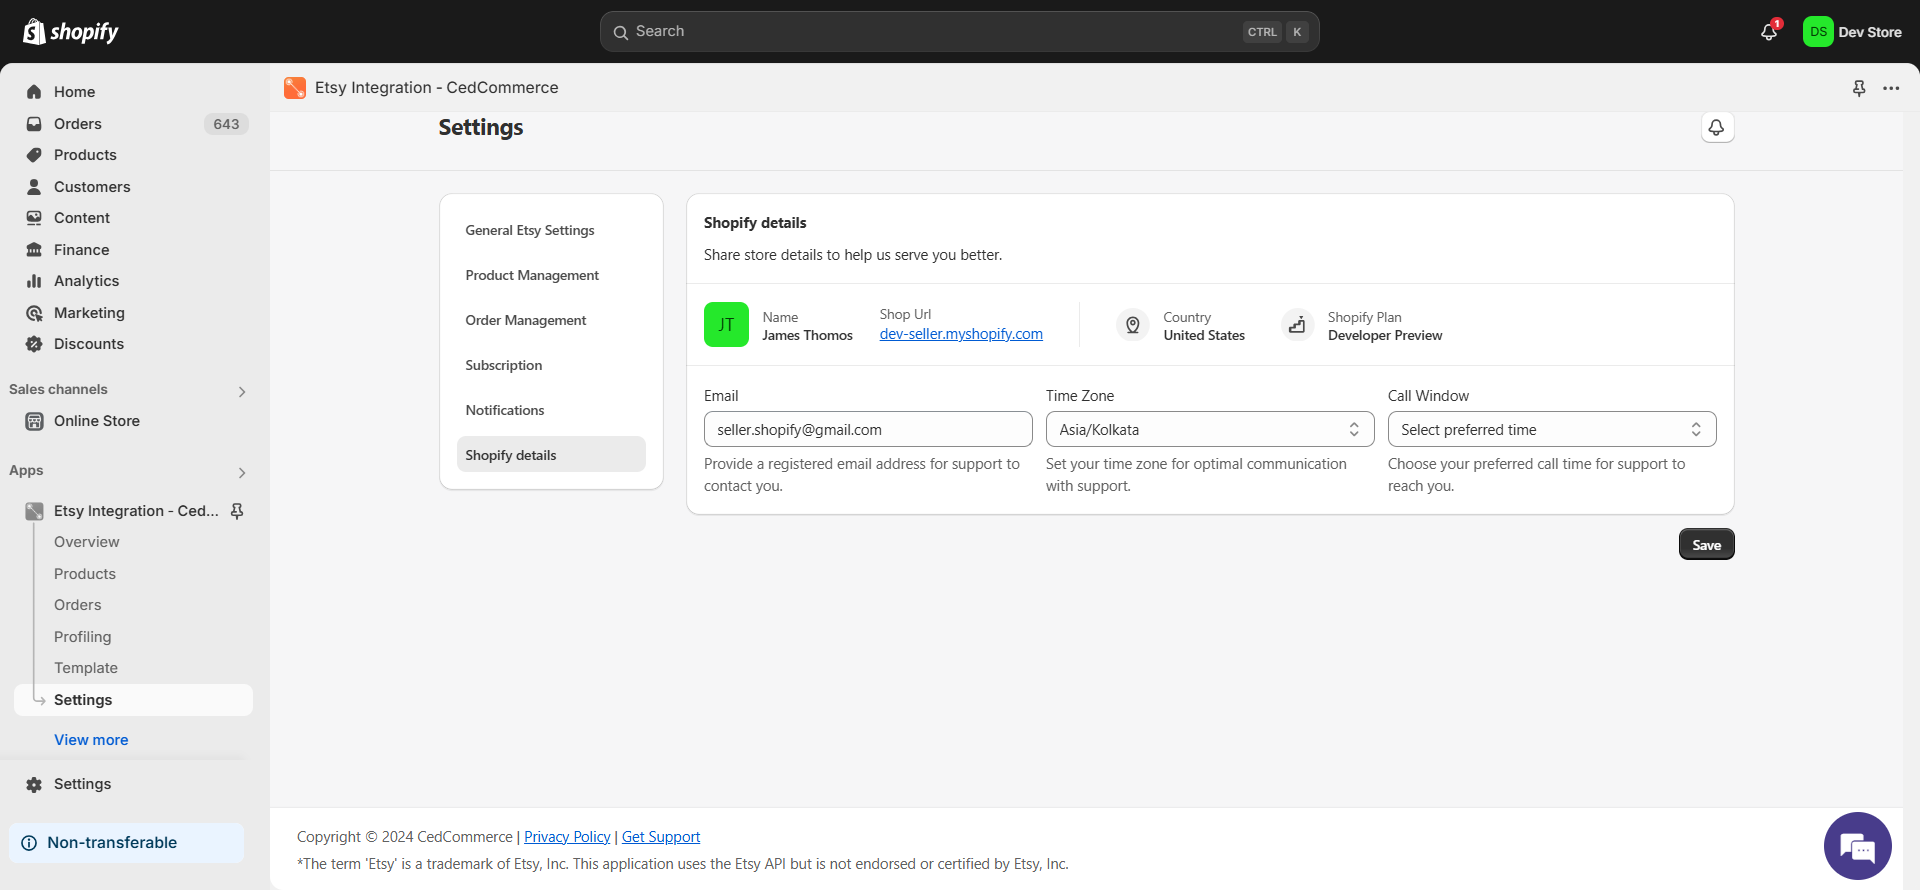This screenshot has height=890, width=1920.
Task: Unpin Etsy Integration app in sidebar
Action: 237,511
